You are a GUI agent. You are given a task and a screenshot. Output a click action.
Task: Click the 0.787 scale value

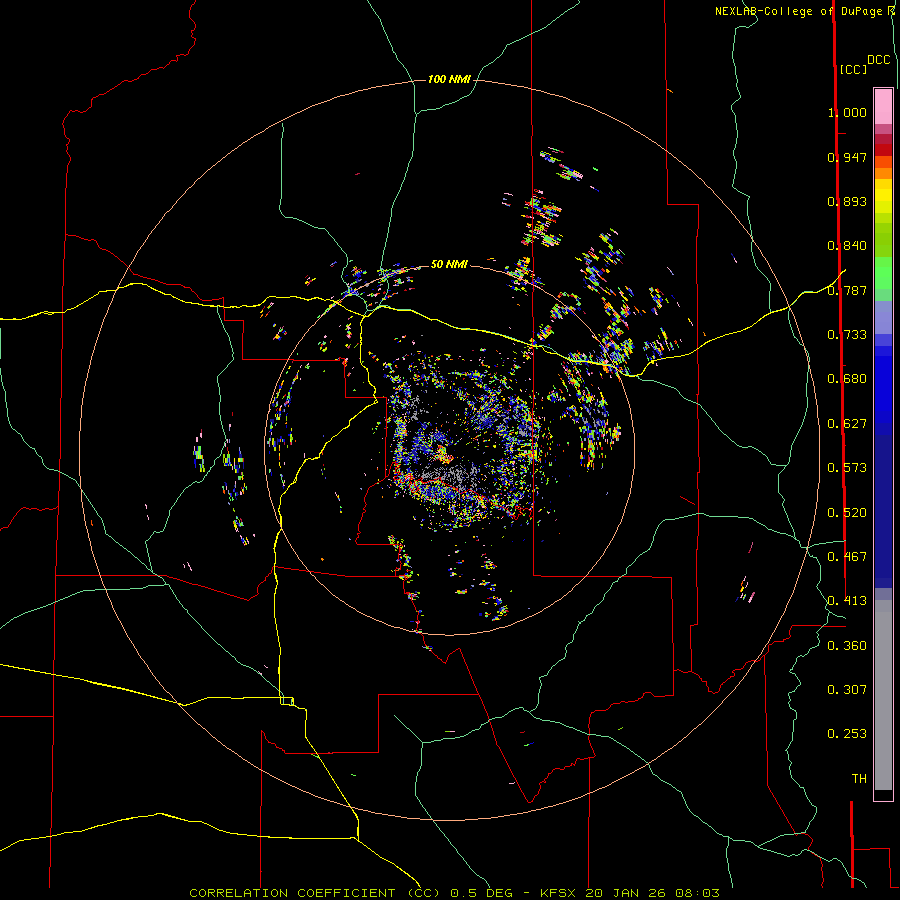847,290
